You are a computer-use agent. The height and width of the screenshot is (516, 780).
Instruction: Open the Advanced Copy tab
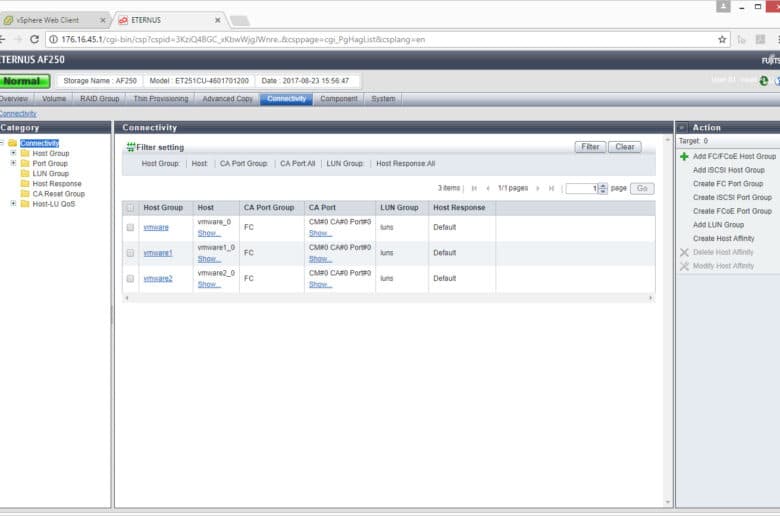[x=227, y=99]
